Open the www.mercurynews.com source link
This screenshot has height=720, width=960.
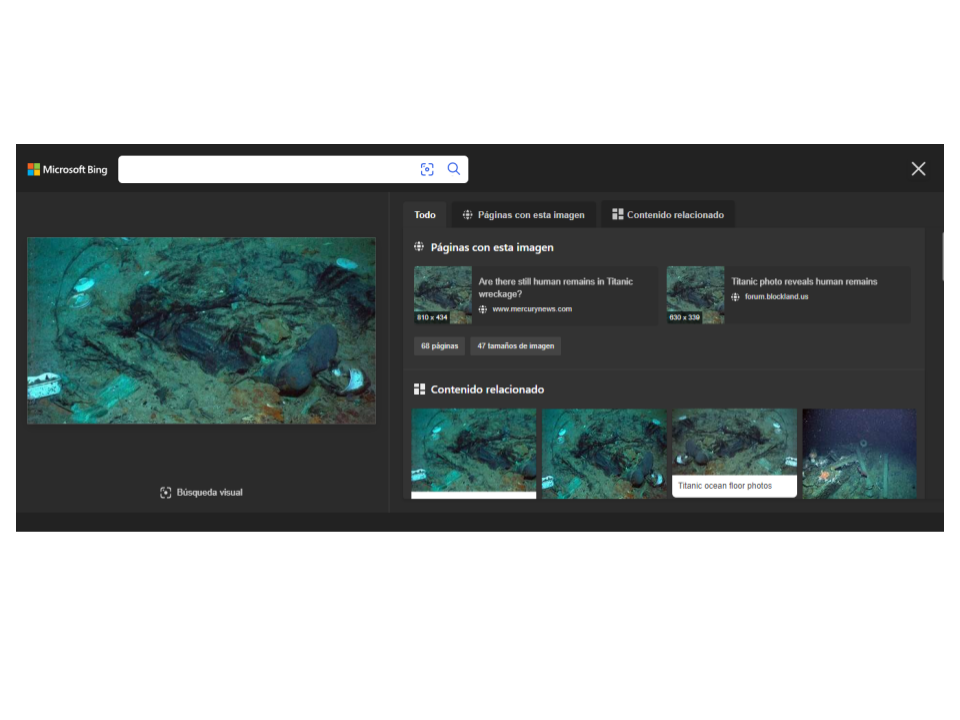click(x=531, y=310)
